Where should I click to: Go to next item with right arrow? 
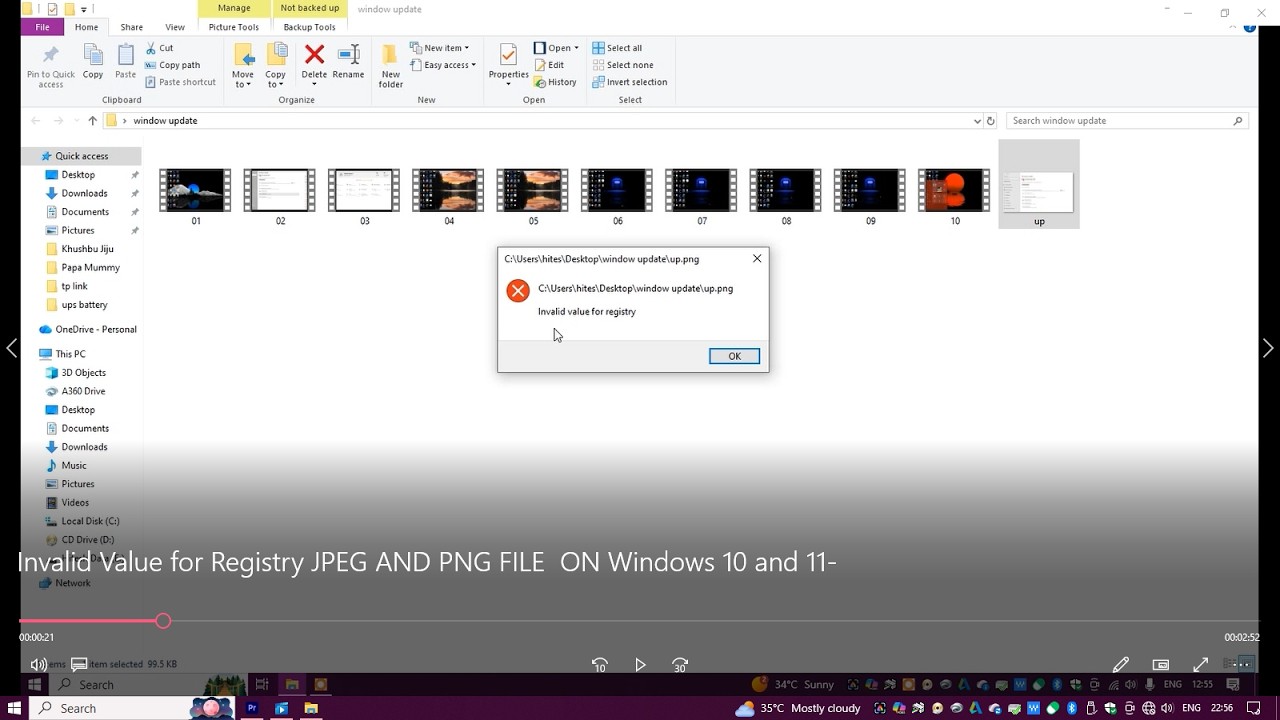[x=1268, y=348]
